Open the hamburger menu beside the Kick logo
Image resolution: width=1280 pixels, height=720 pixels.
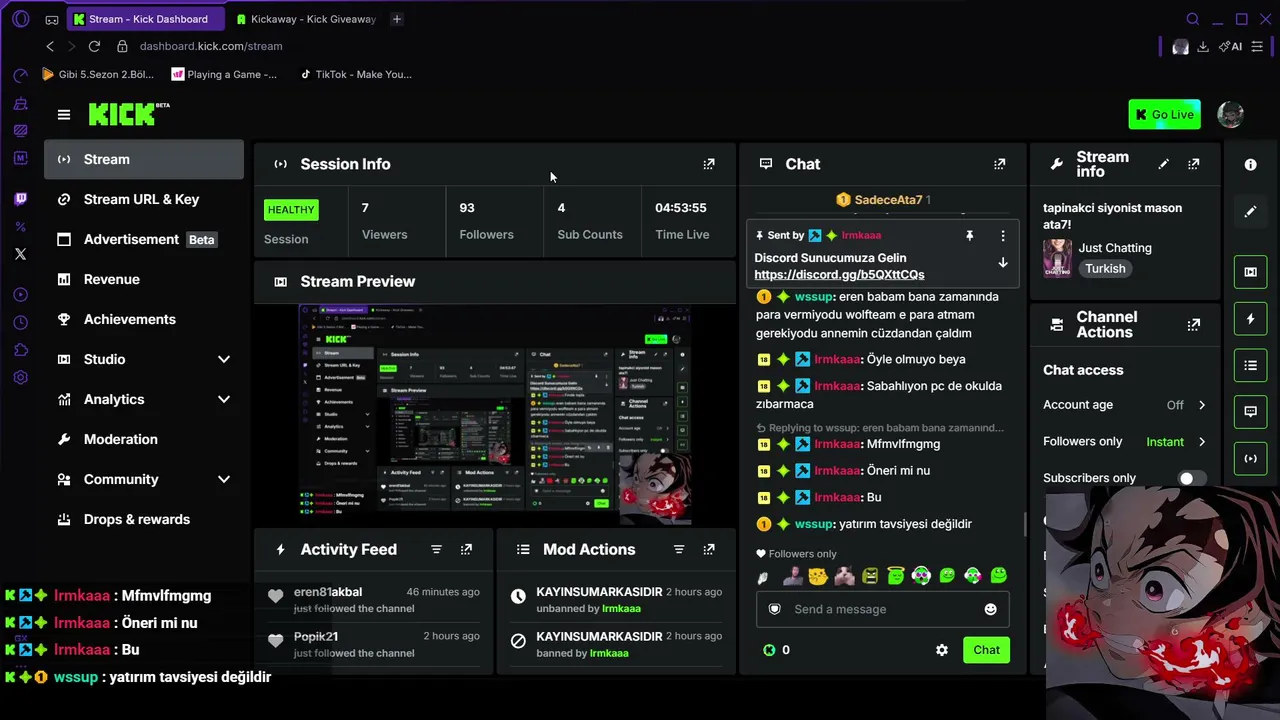64,115
